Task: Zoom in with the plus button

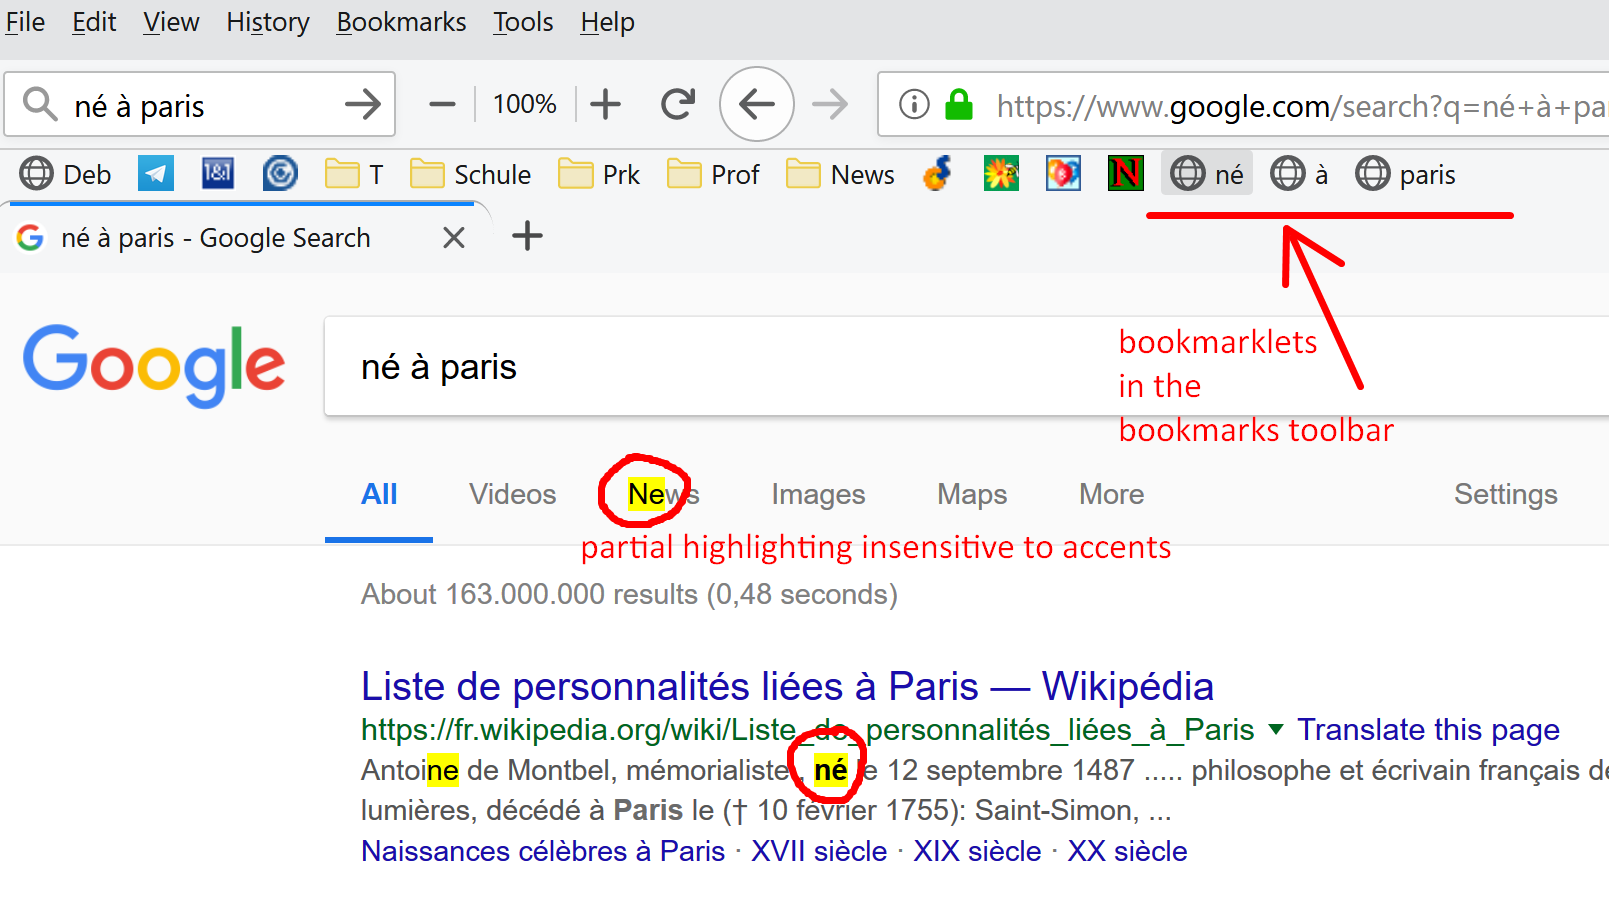Action: coord(605,104)
